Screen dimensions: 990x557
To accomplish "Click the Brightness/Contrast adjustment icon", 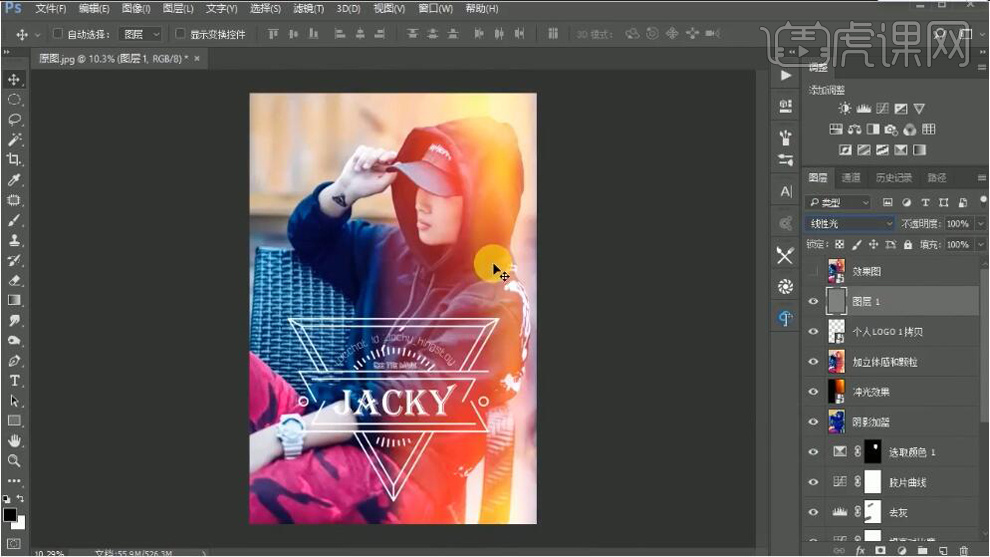I will (844, 109).
